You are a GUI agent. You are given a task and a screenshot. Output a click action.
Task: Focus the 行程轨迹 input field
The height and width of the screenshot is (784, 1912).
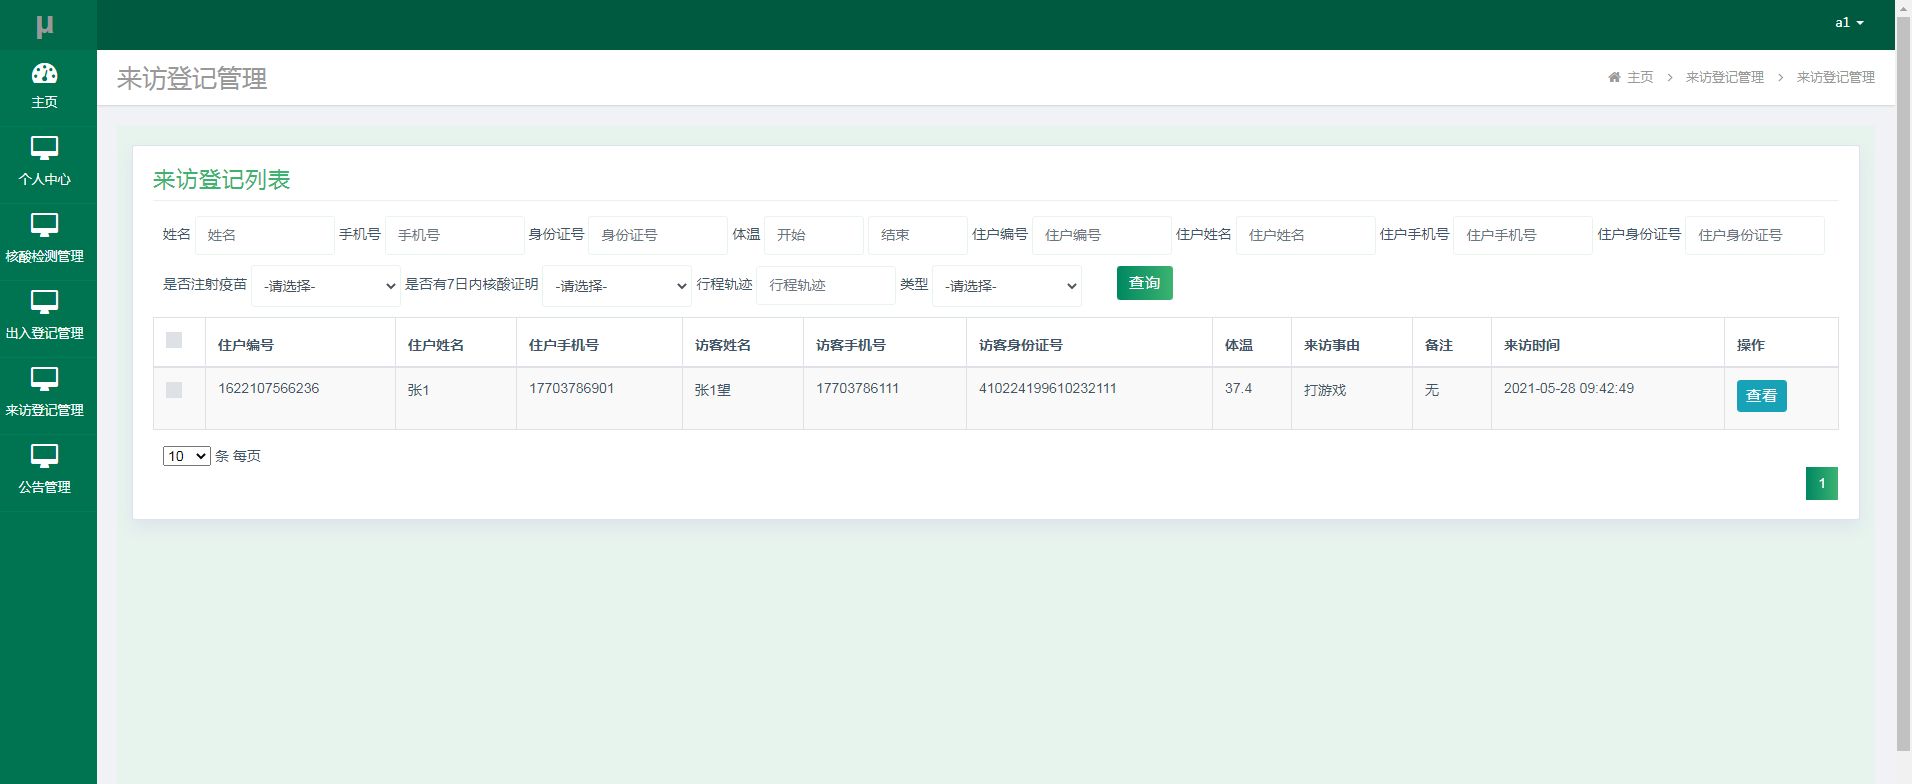(x=826, y=285)
